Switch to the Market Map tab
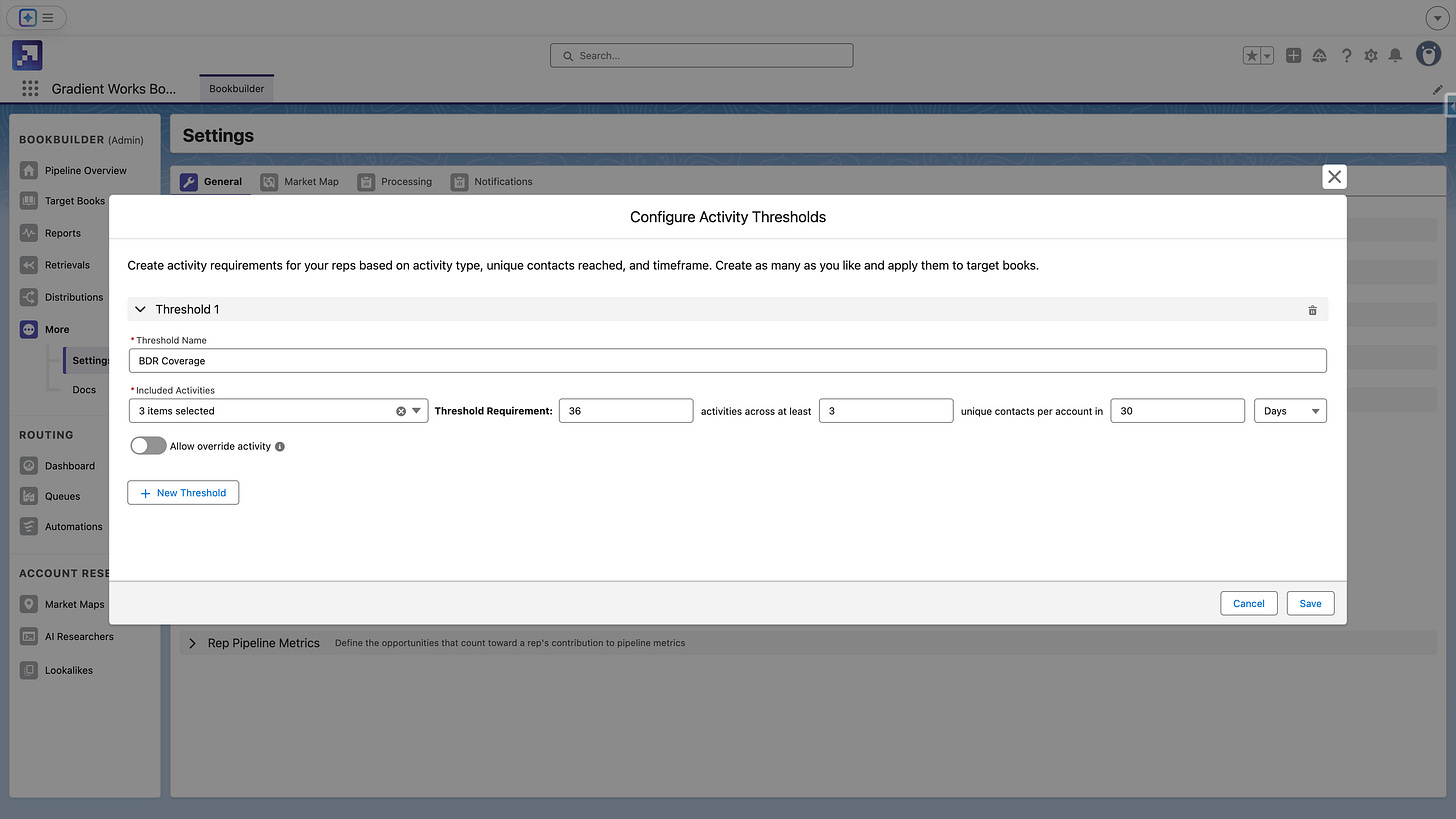This screenshot has height=819, width=1456. tap(300, 182)
